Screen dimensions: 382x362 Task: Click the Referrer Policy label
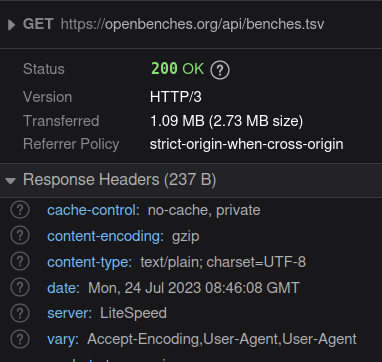coord(71,144)
